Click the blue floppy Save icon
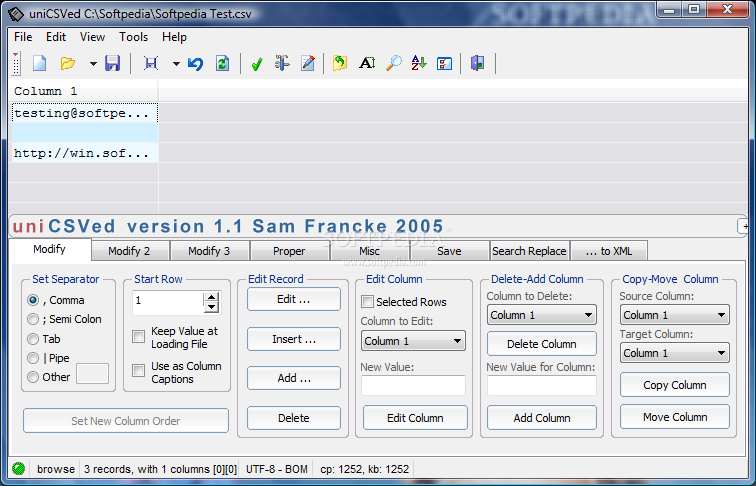Screen dimensions: 756x486 tap(112, 63)
